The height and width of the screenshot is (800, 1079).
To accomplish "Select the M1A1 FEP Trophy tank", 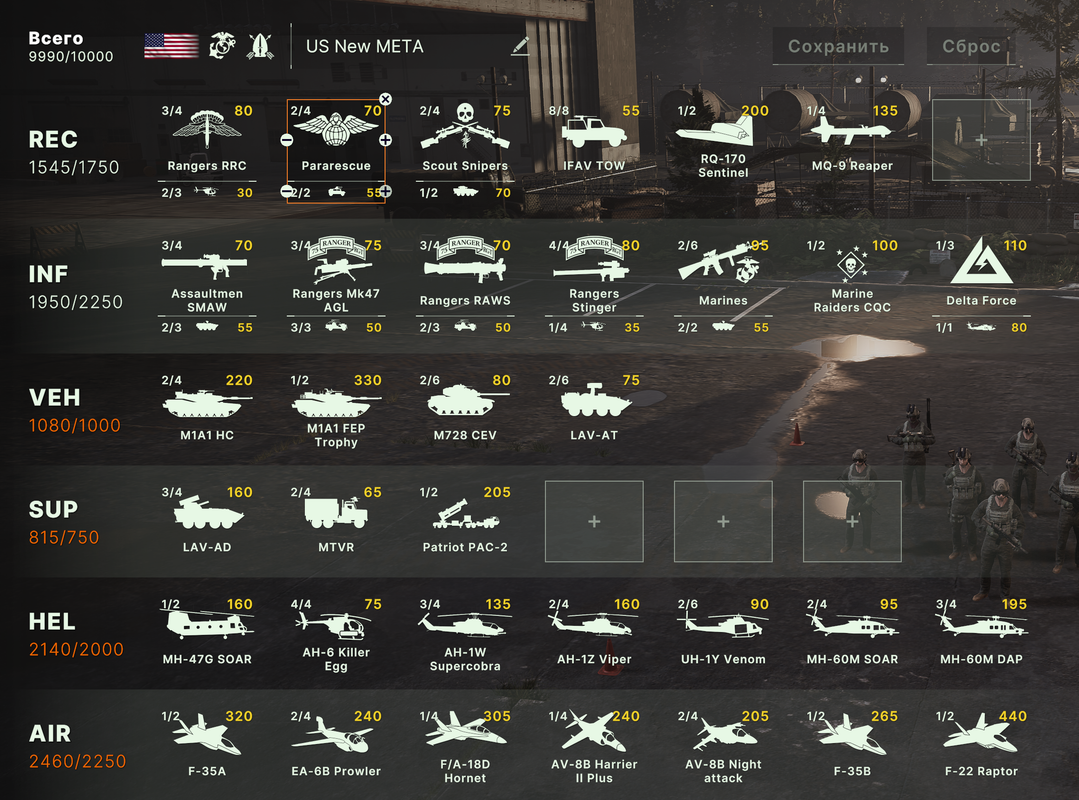I will click(x=332, y=403).
